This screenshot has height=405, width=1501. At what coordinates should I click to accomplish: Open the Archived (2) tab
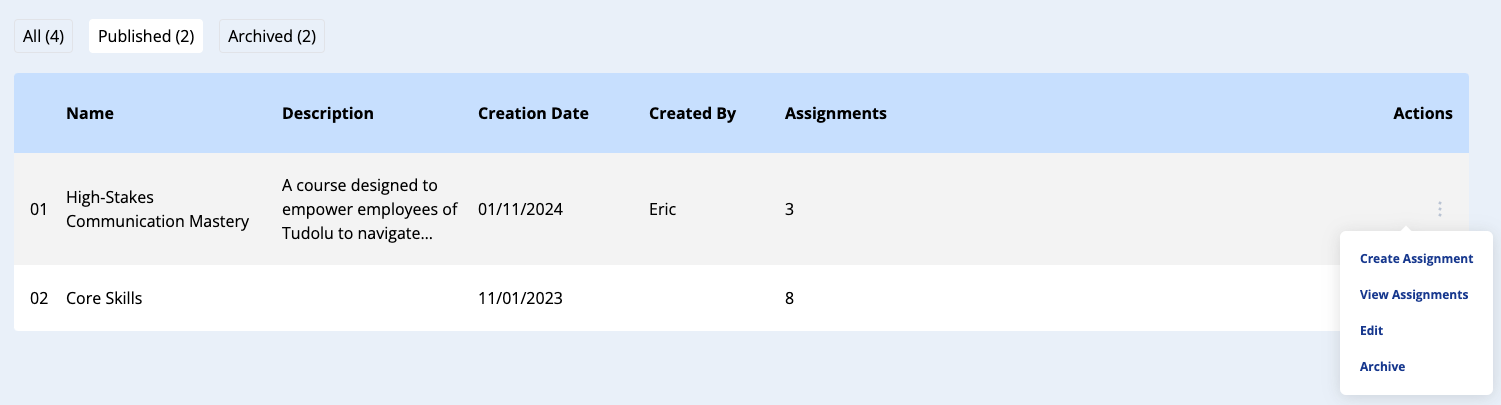tap(272, 36)
